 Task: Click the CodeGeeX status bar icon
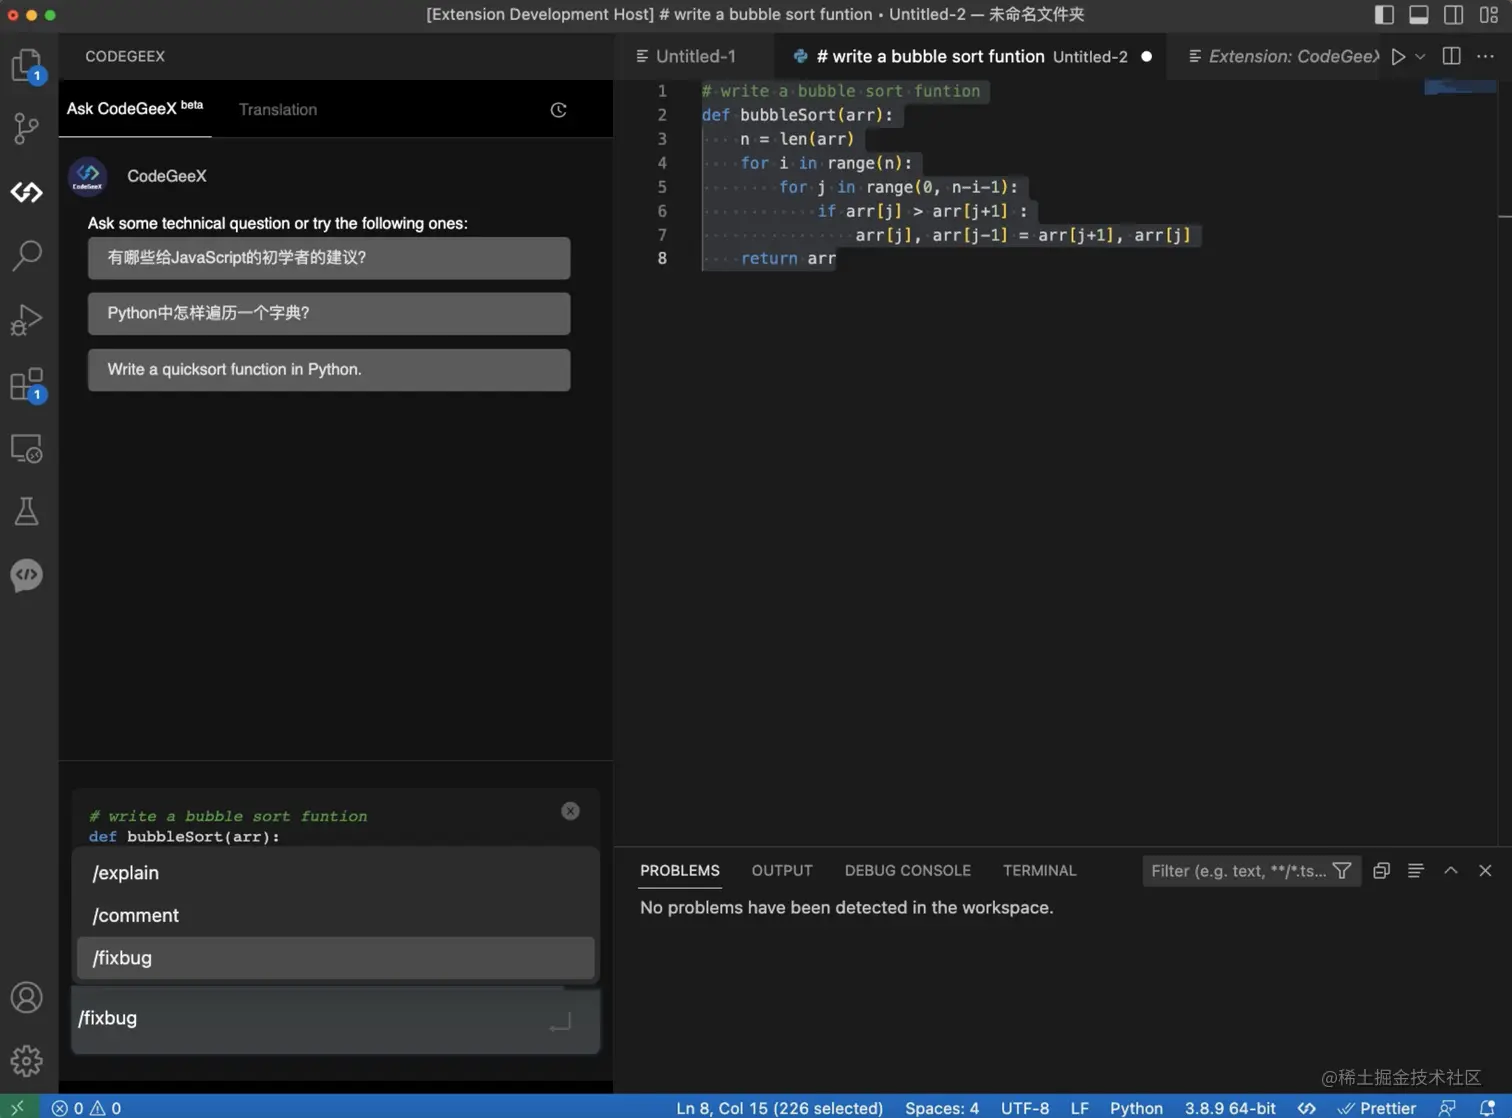coord(1307,1108)
